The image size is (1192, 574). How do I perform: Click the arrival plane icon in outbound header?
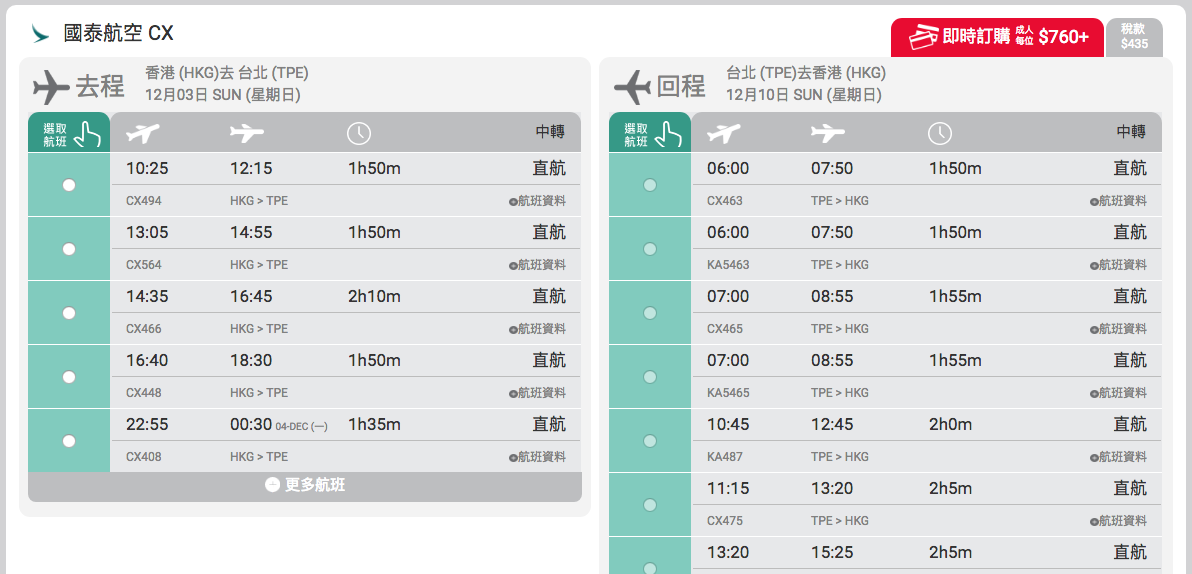pos(247,134)
